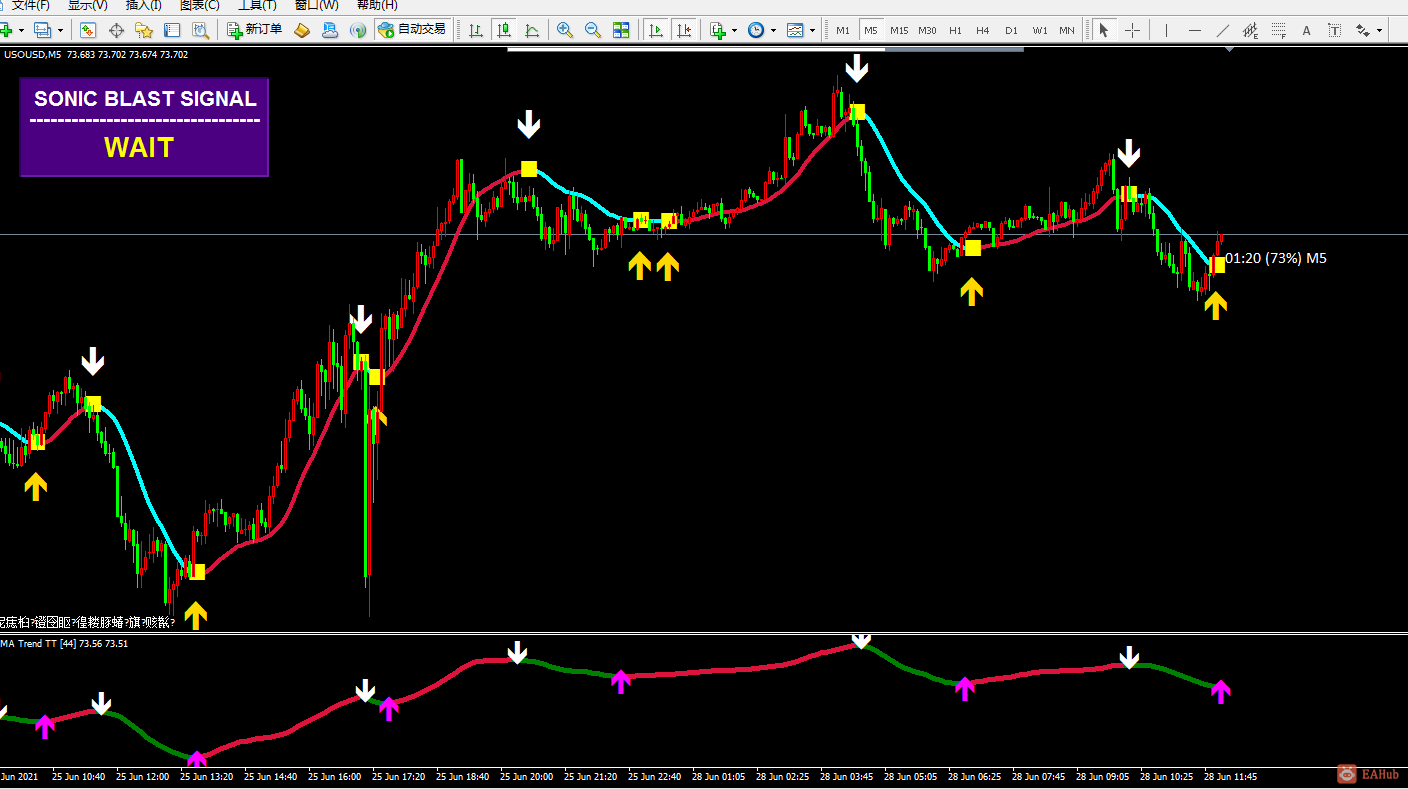This screenshot has width=1408, height=789.
Task: Expand the New Chart dropdown arrow
Action: tap(22, 30)
